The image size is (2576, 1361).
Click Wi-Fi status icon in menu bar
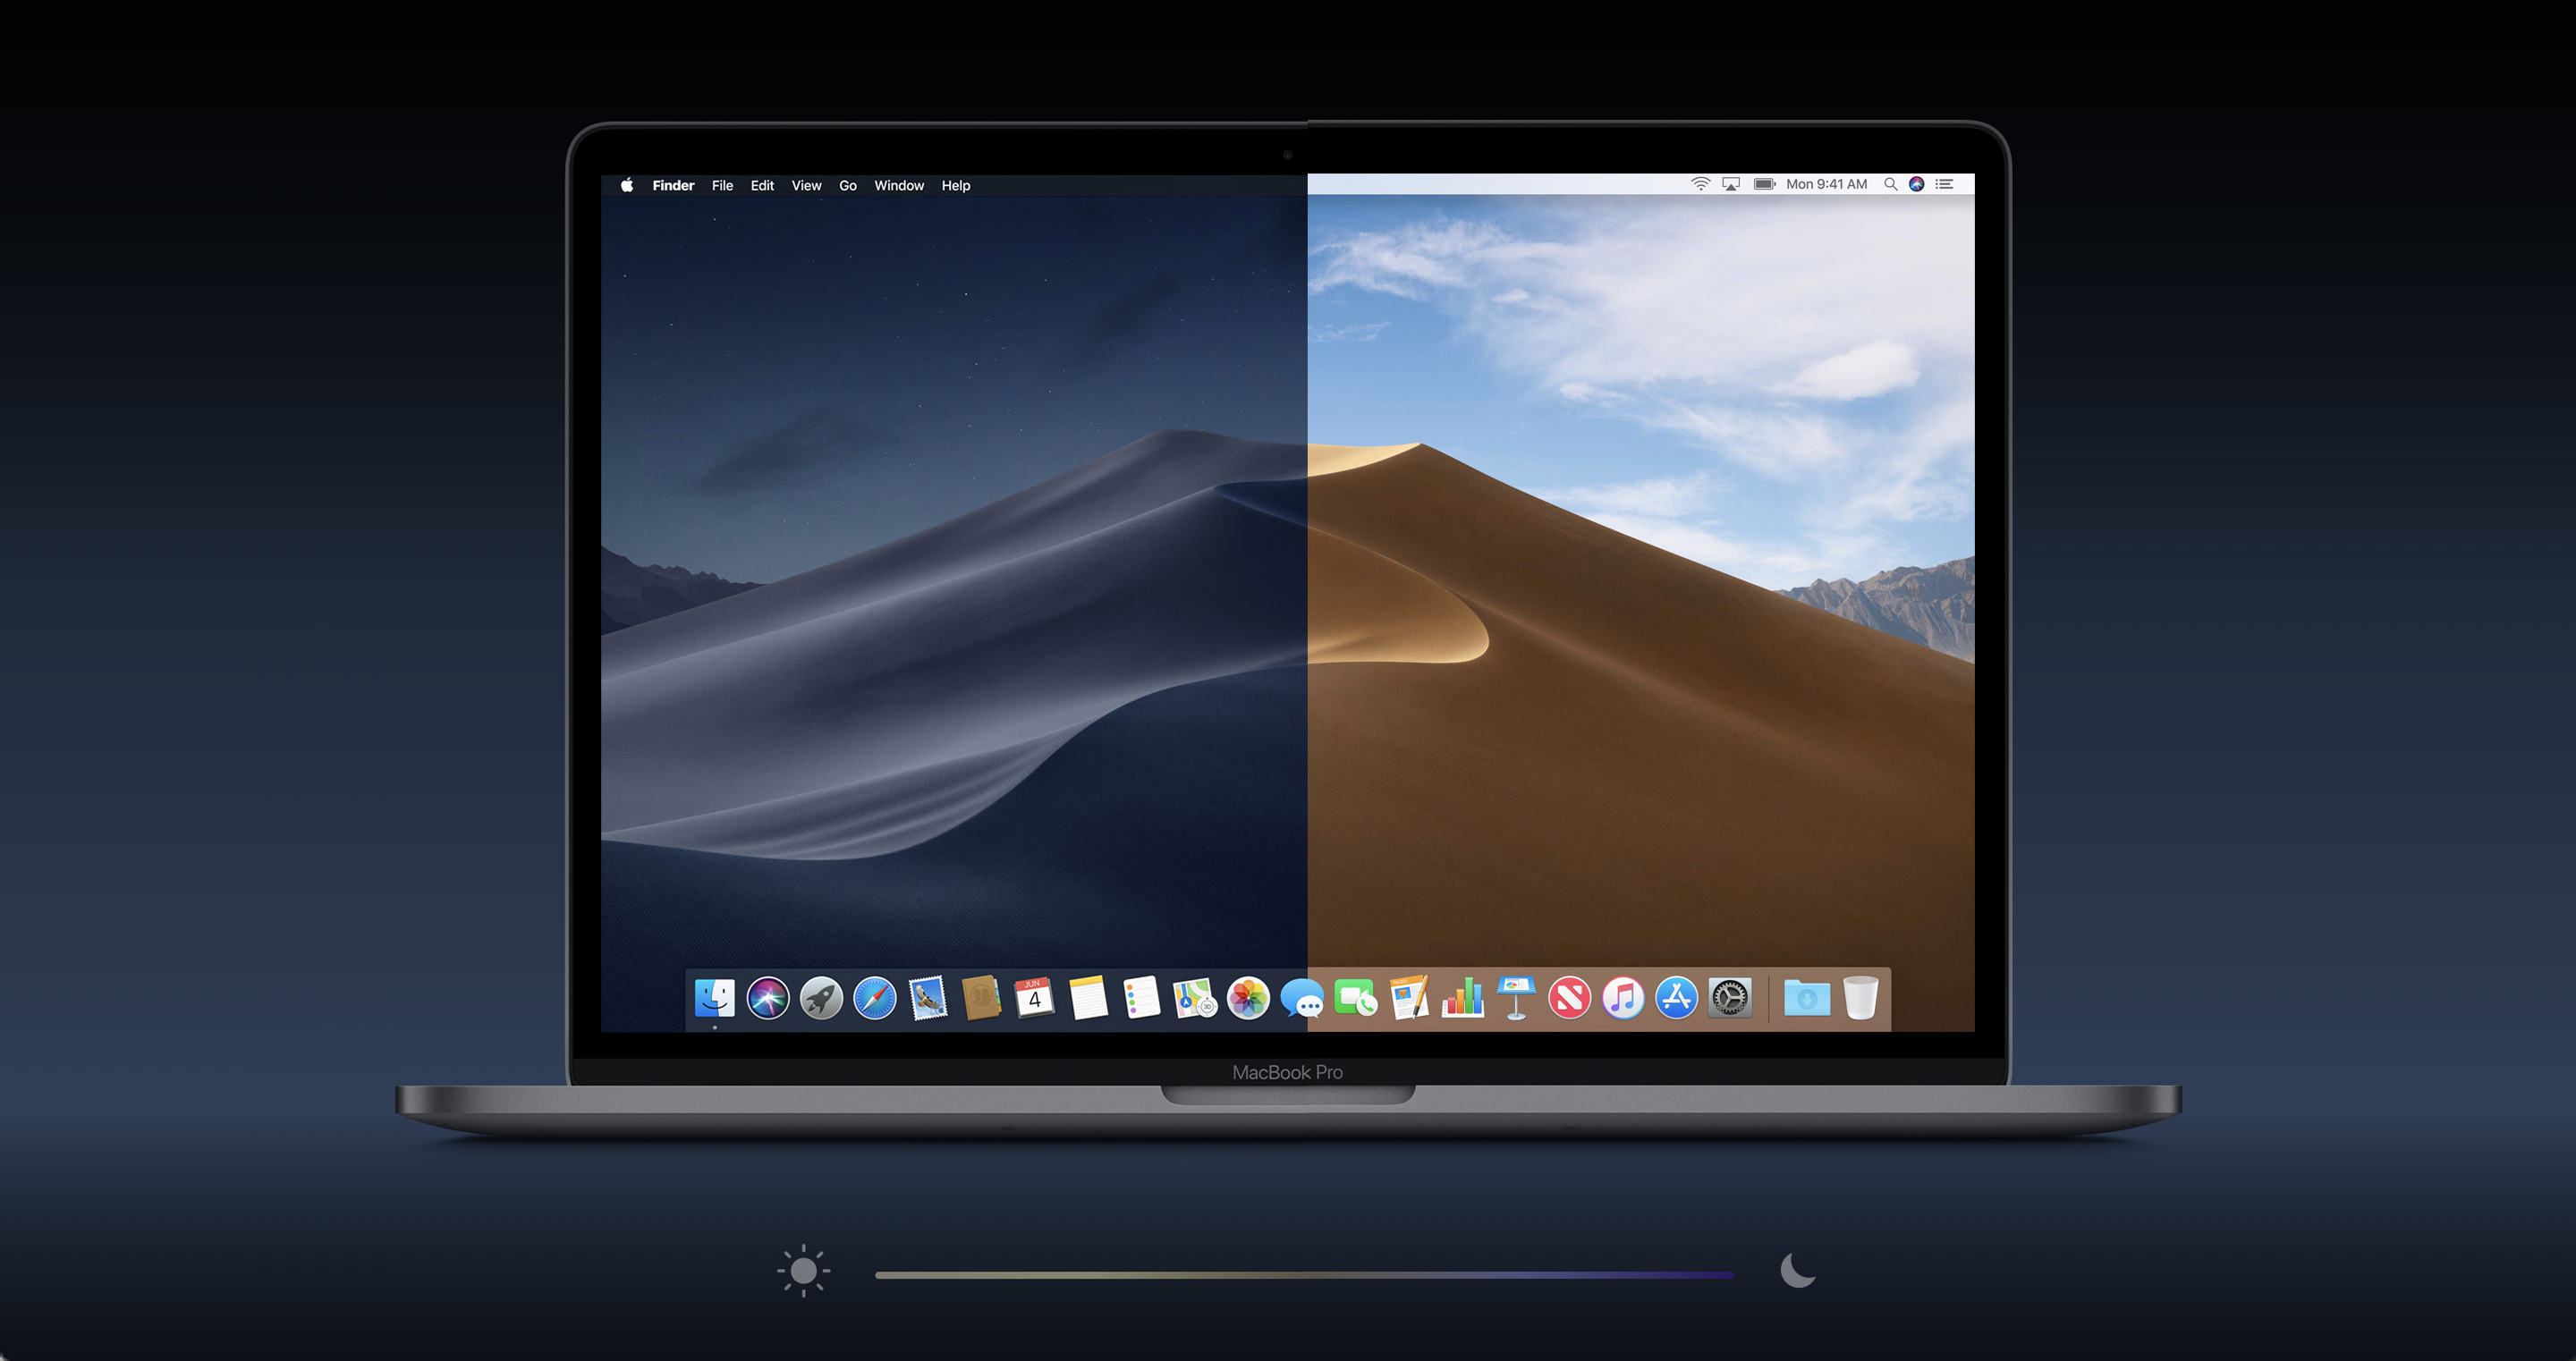click(x=1700, y=184)
